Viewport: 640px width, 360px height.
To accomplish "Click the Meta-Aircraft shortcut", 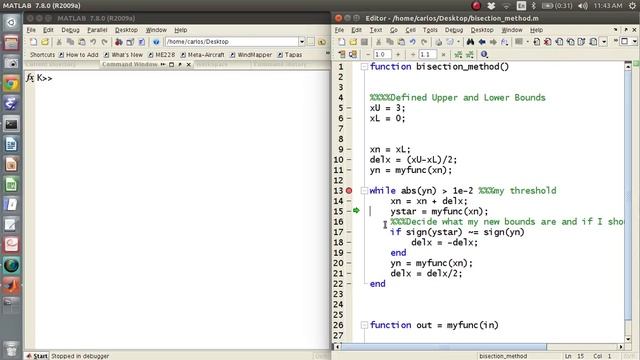I will tap(202, 54).
